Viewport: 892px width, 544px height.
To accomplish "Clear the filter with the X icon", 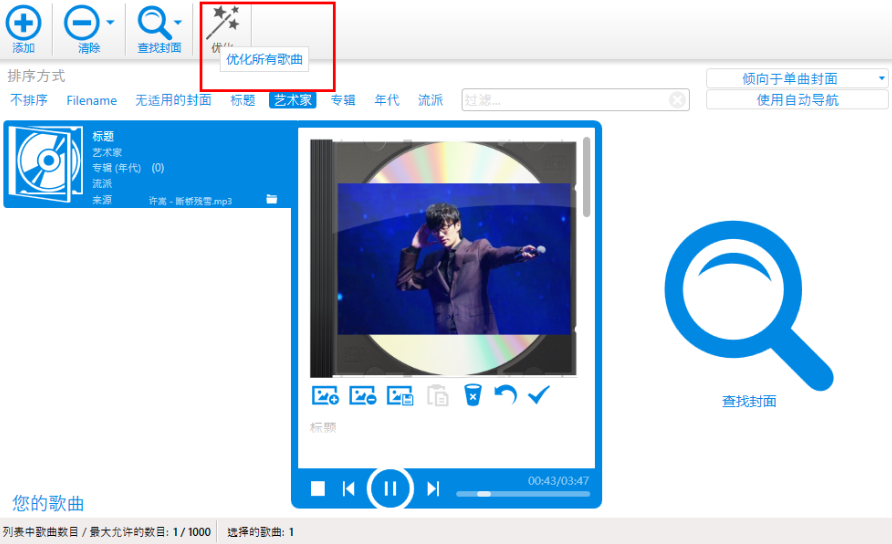I will tap(677, 100).
